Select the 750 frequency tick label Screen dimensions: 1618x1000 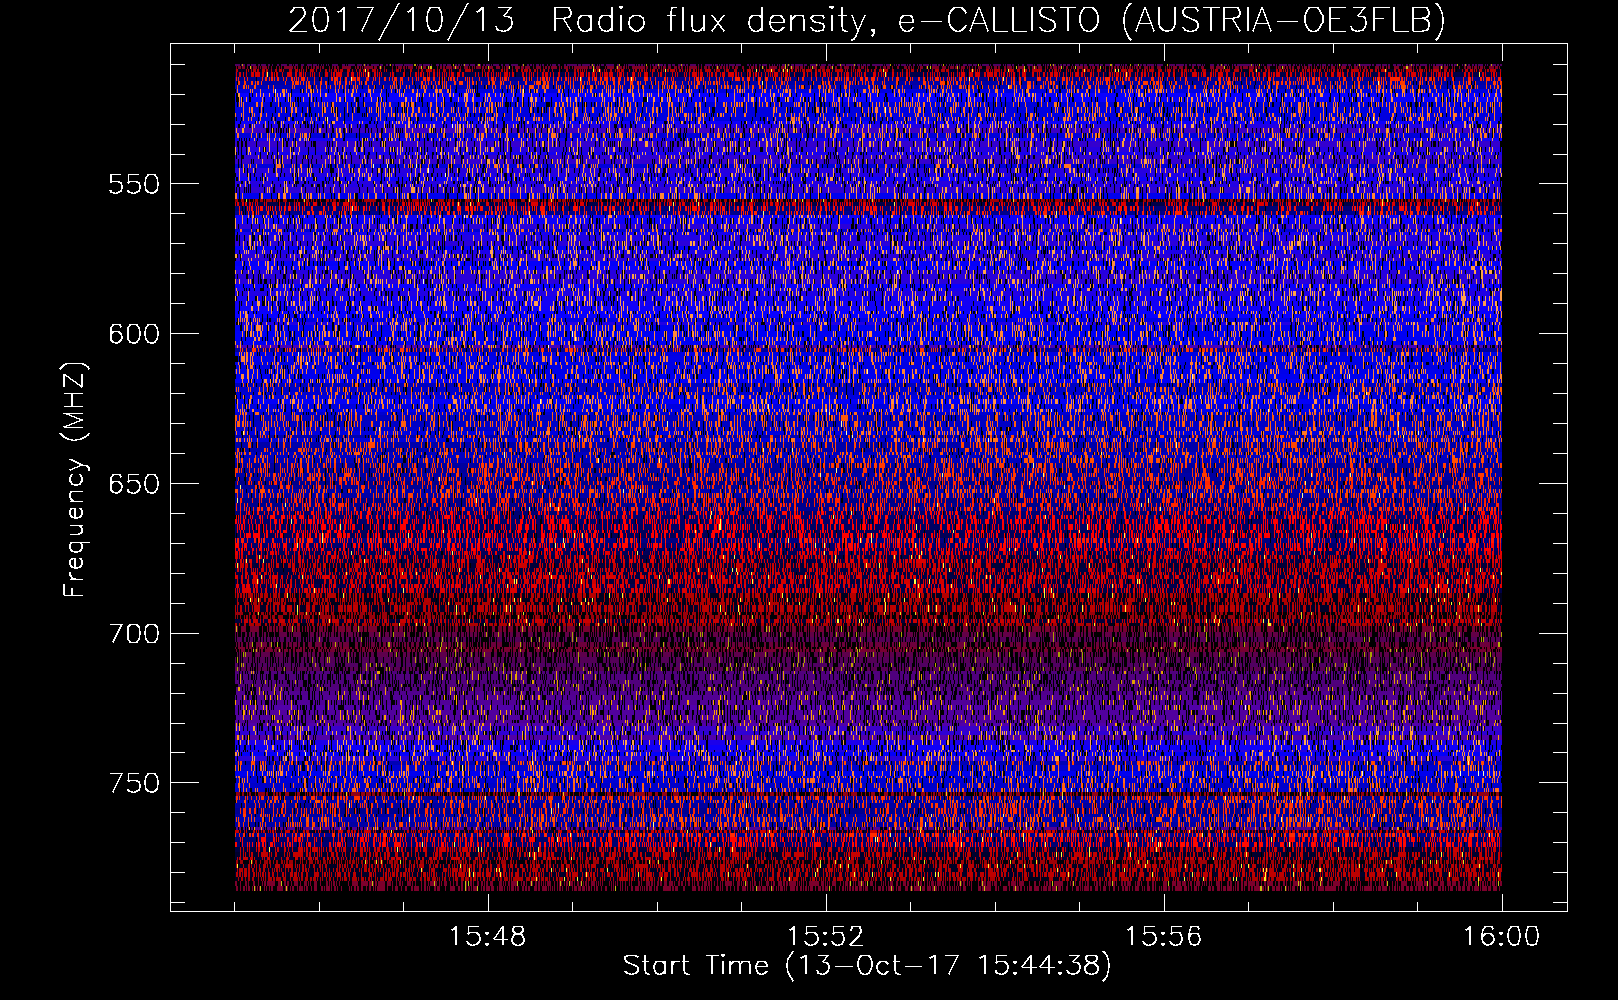point(134,783)
